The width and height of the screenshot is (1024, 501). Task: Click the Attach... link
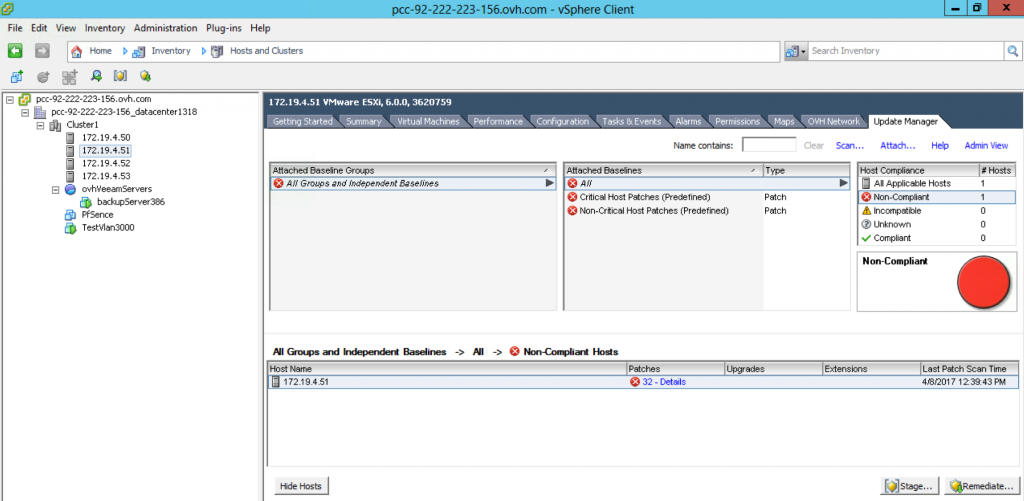tap(897, 146)
